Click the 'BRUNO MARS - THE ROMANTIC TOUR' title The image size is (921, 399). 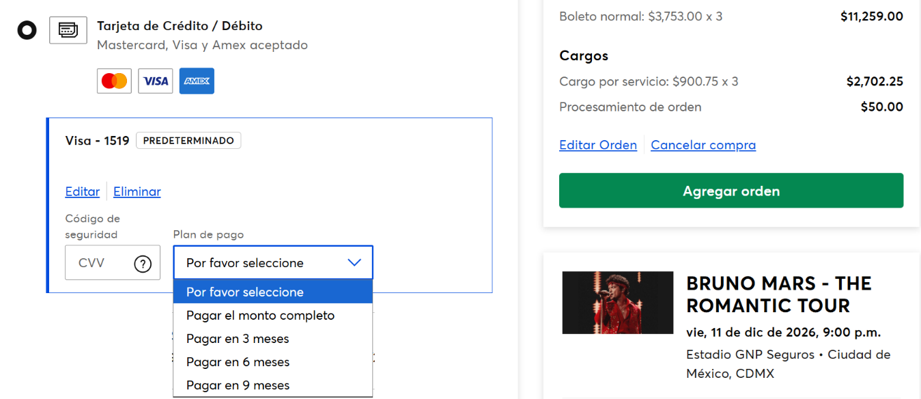click(x=779, y=295)
